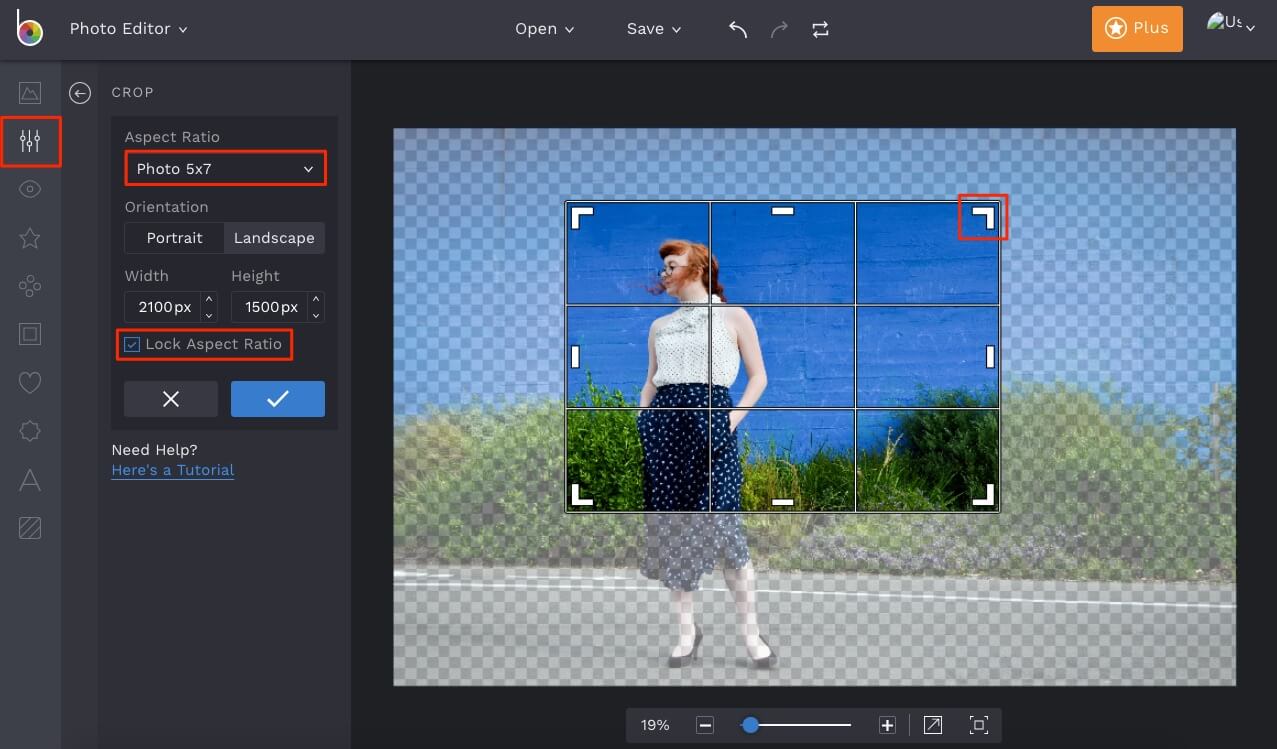Select the Landscape orientation option

click(274, 238)
